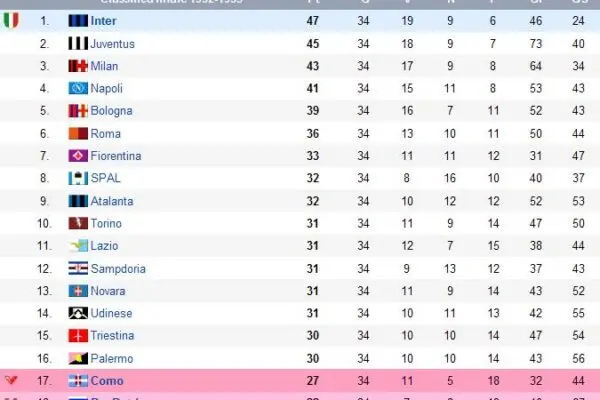Open the Palermo team link
The image size is (600, 400).
[x=111, y=358]
